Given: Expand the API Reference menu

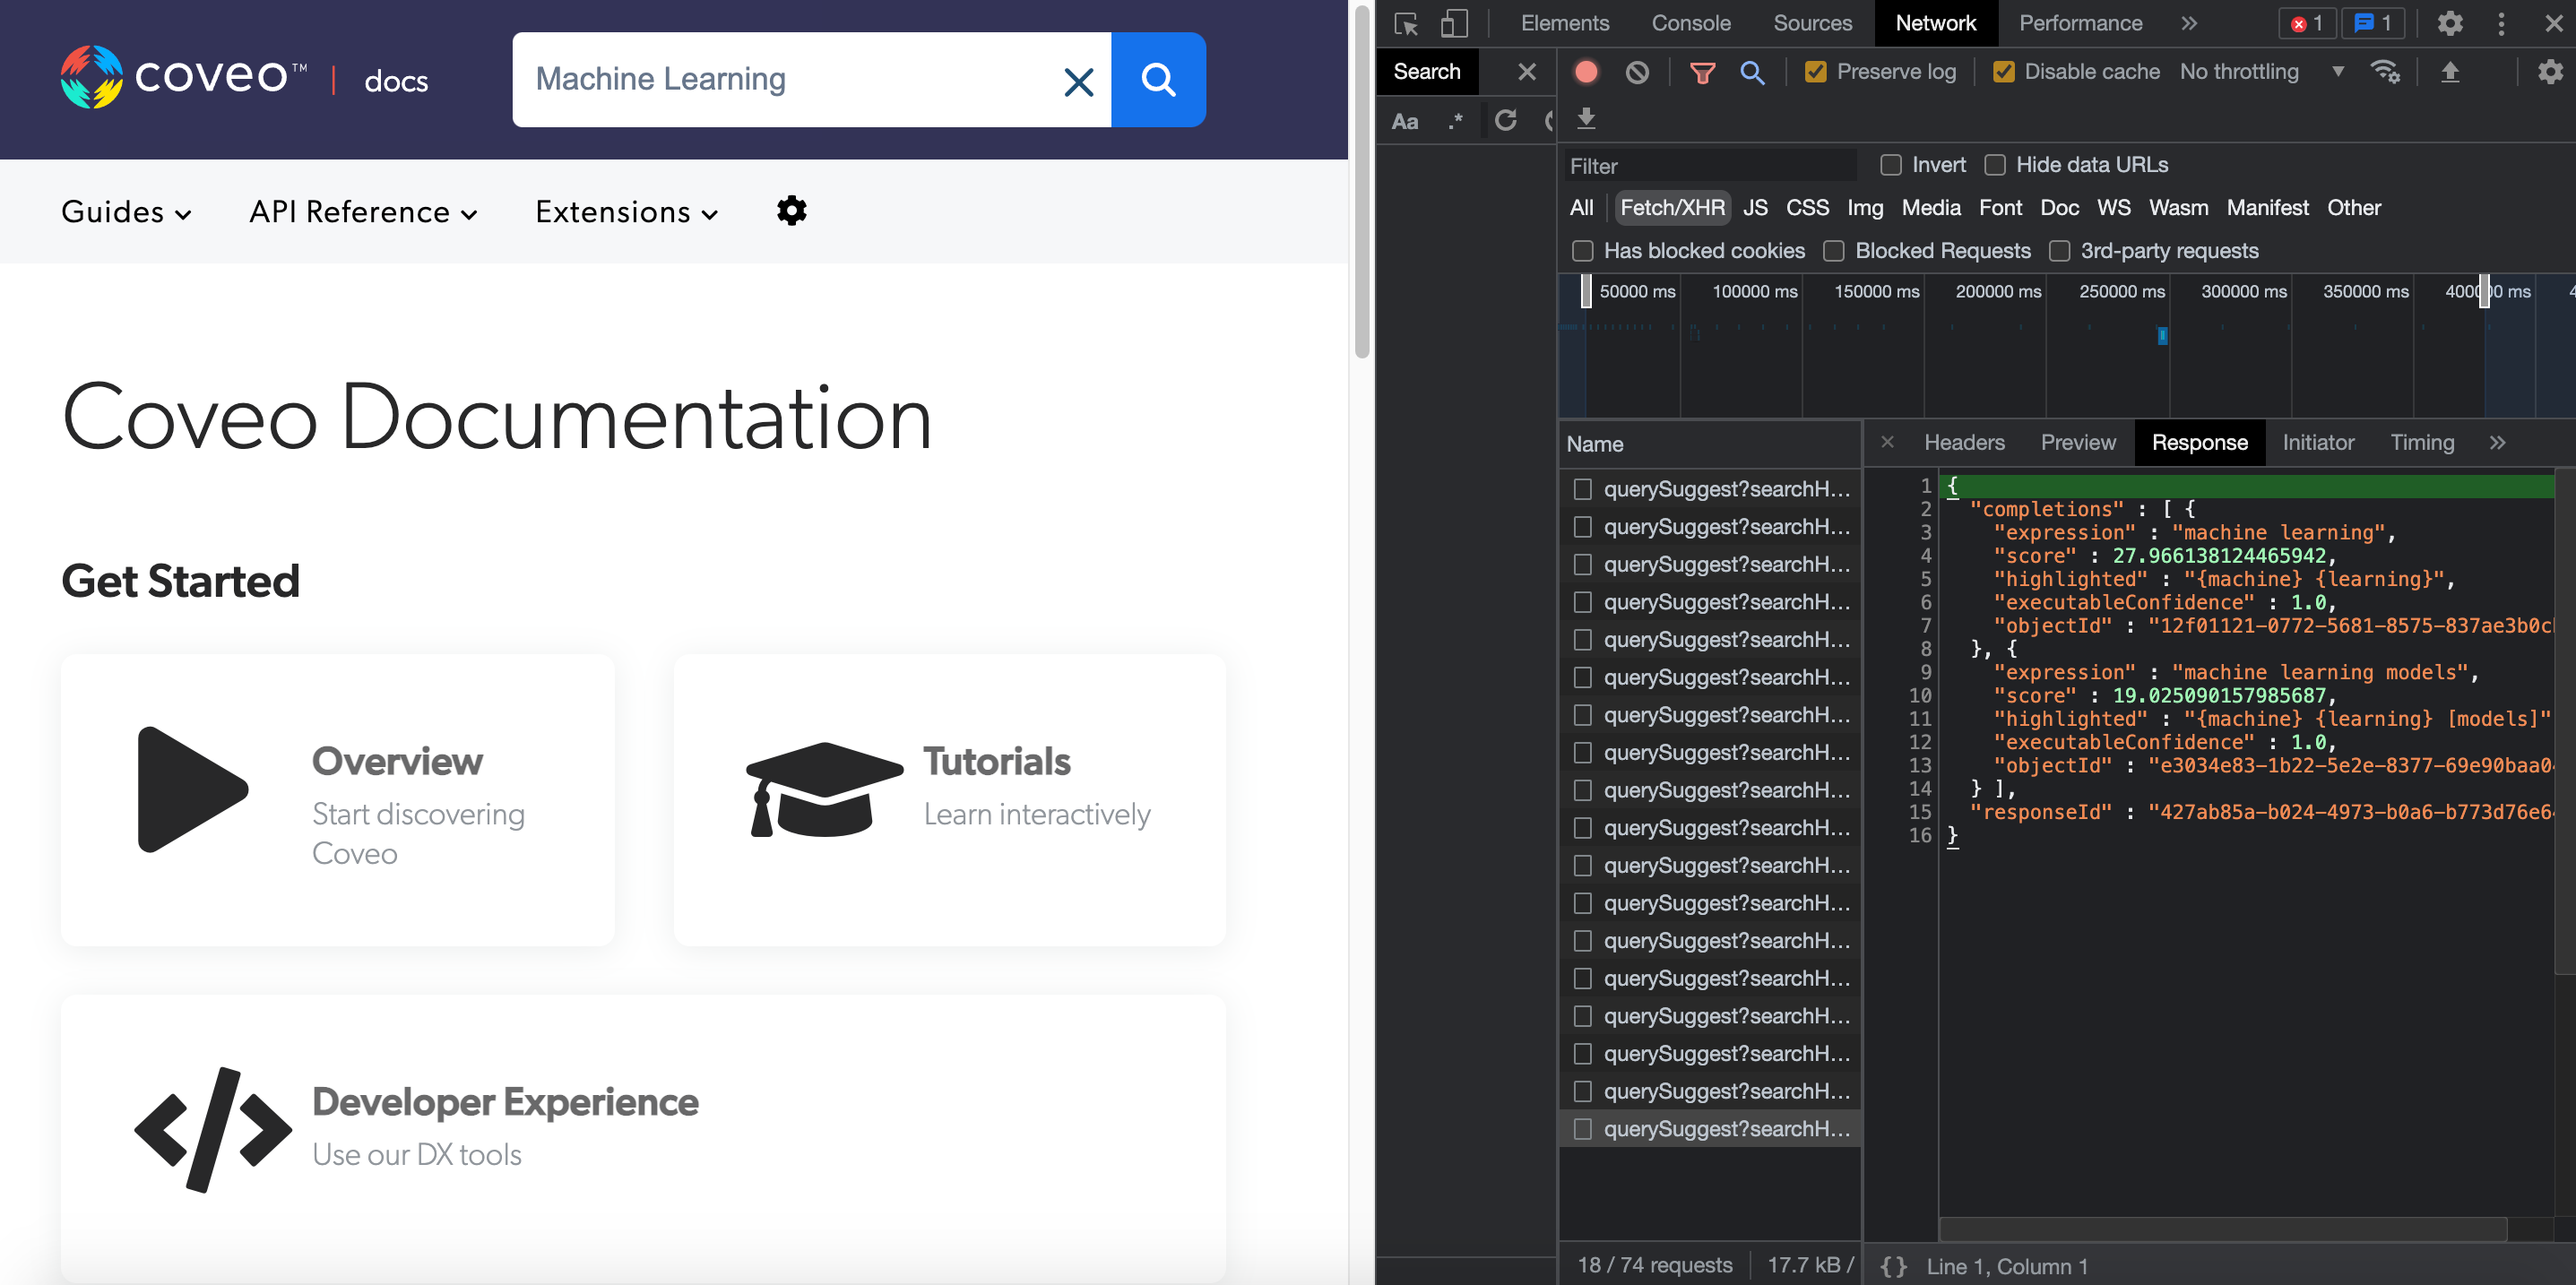Looking at the screenshot, I should tap(363, 212).
